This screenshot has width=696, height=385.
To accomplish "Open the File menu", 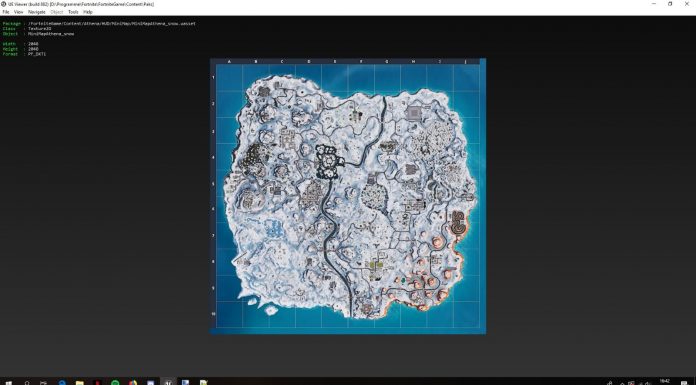I will coord(5,12).
